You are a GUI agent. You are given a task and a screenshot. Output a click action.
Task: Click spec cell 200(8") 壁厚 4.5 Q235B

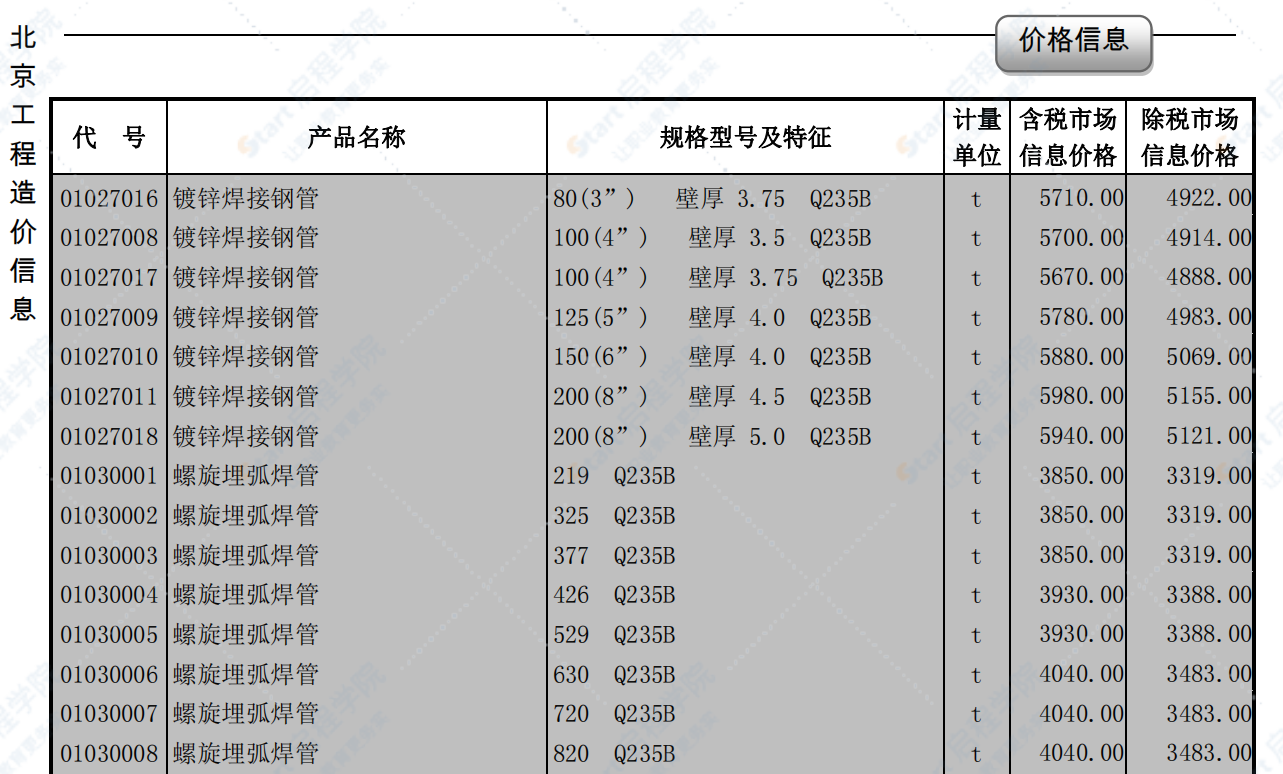click(712, 397)
